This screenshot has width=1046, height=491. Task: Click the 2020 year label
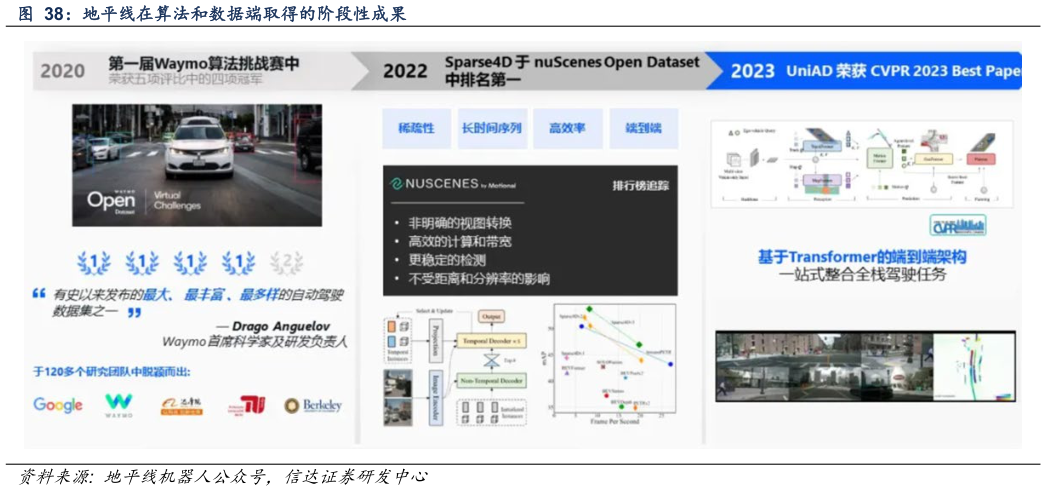[x=63, y=71]
